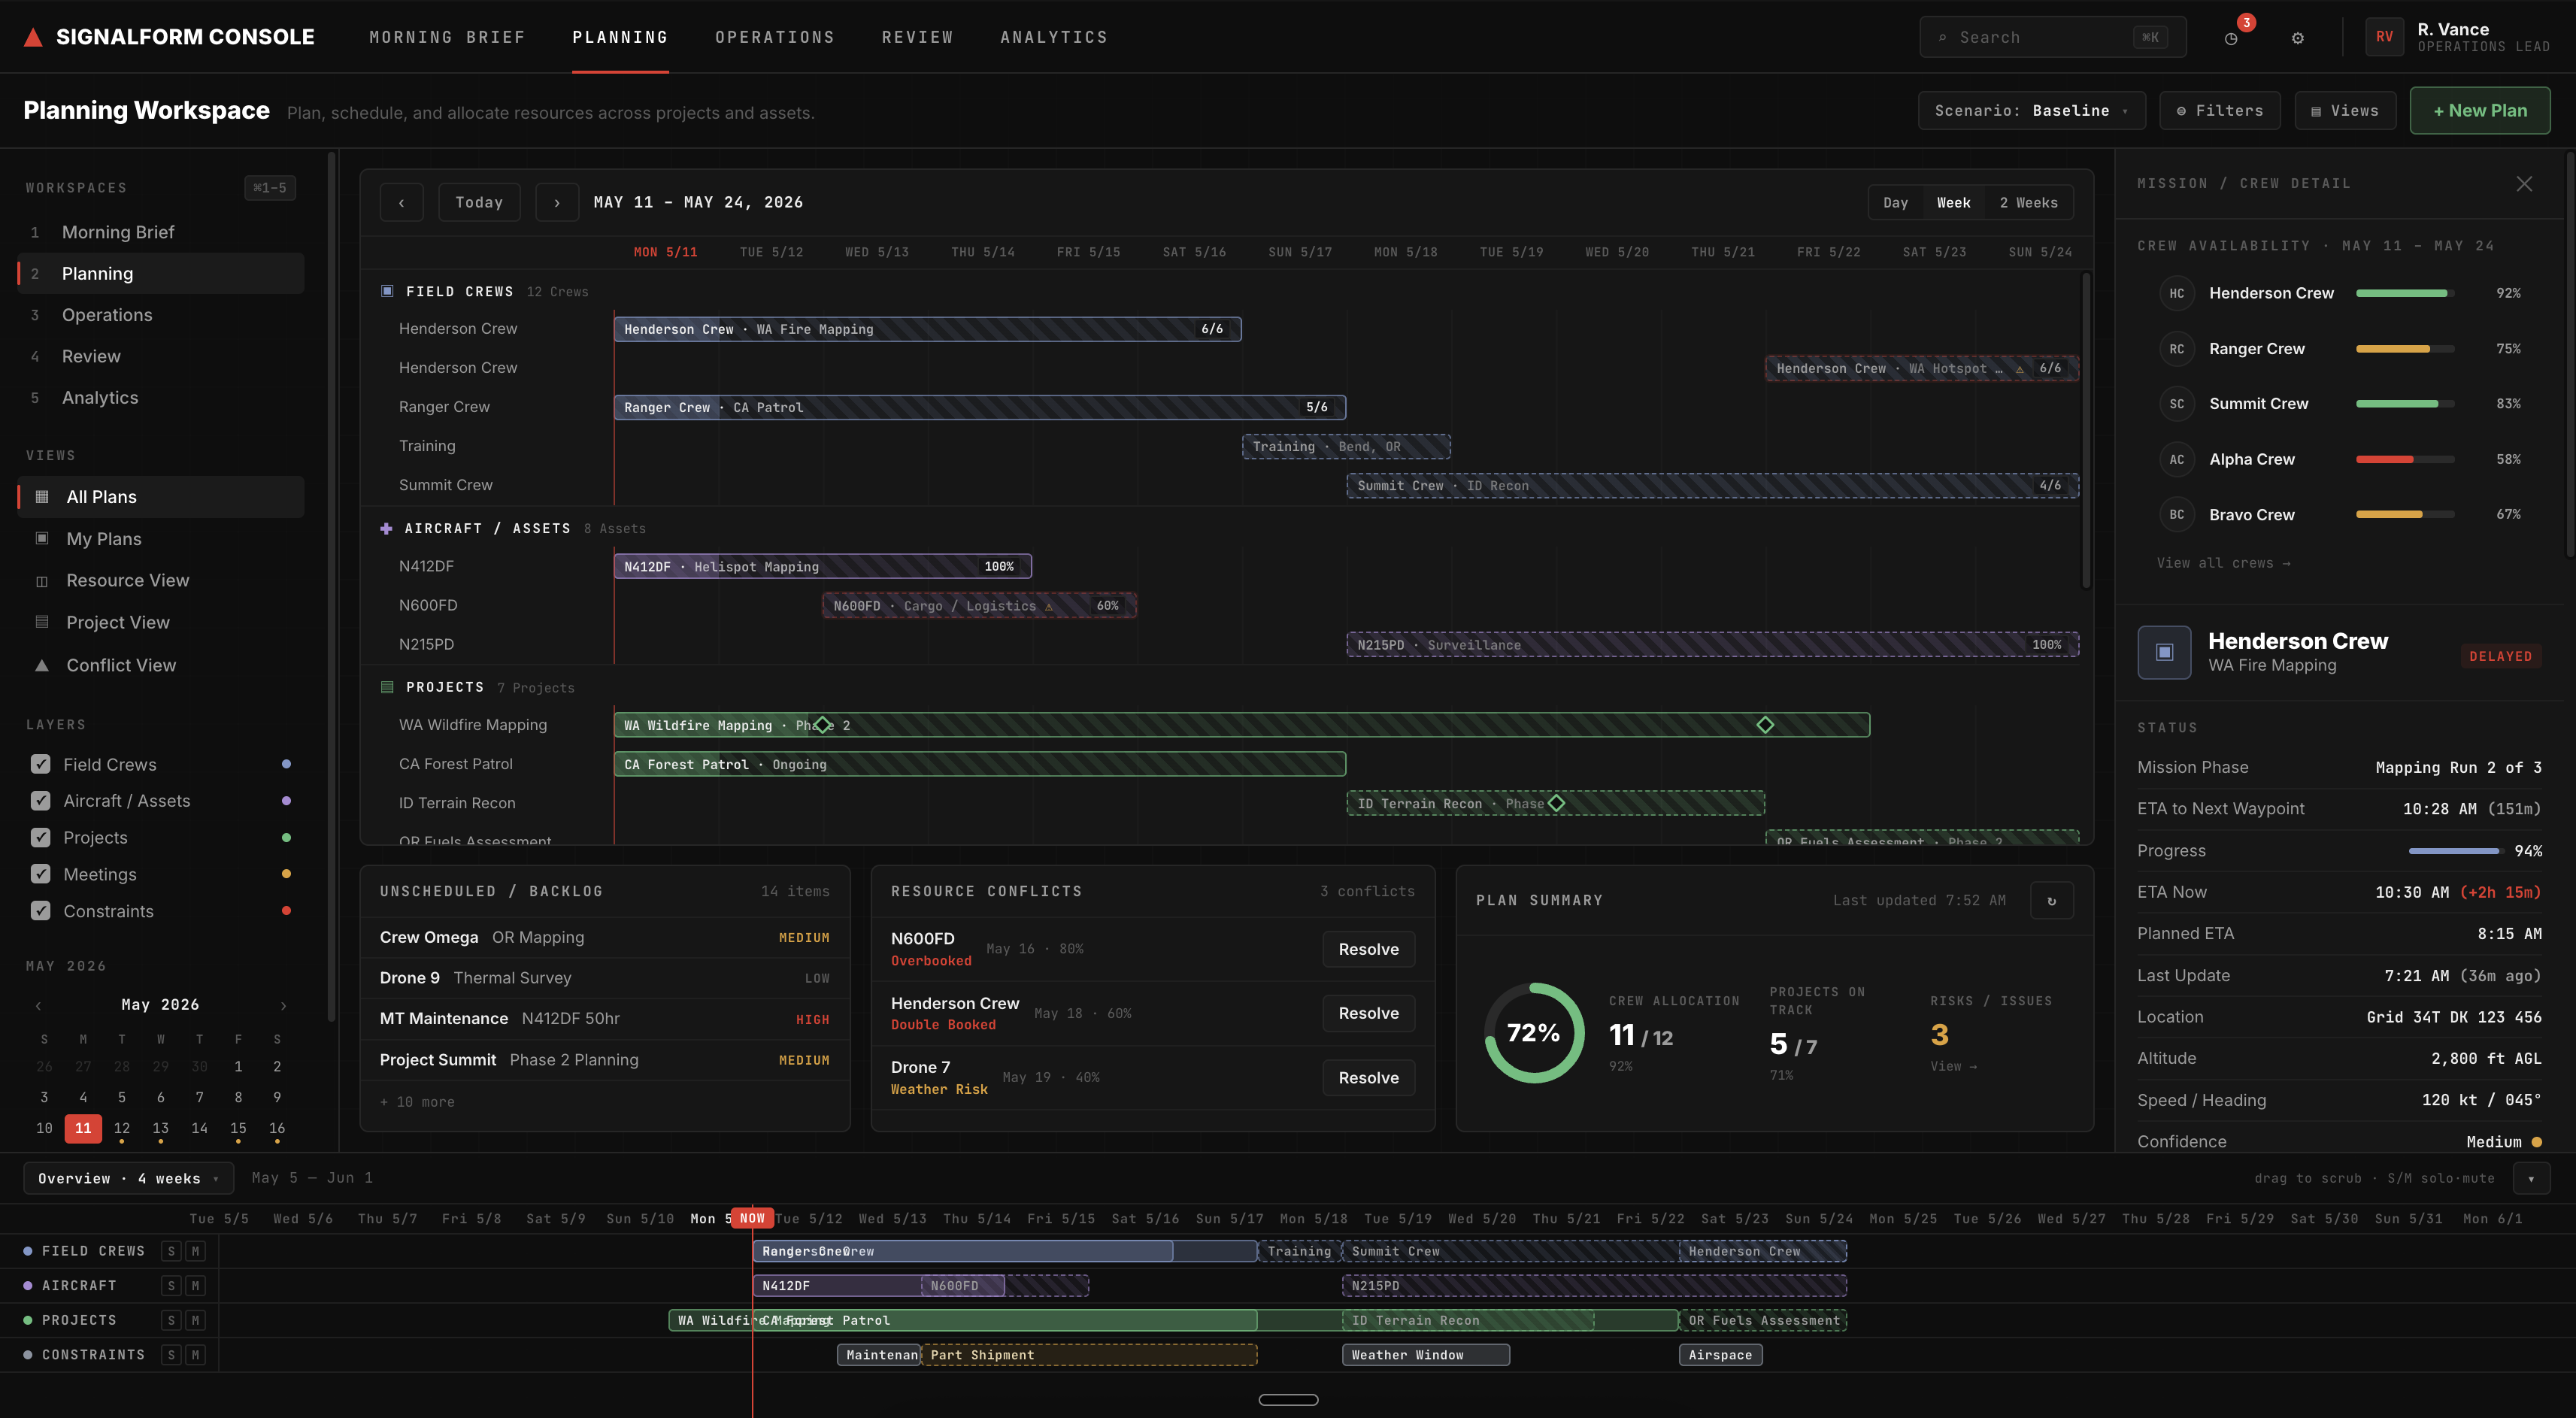
Task: Switch to the Operations tab
Action: coord(775,37)
